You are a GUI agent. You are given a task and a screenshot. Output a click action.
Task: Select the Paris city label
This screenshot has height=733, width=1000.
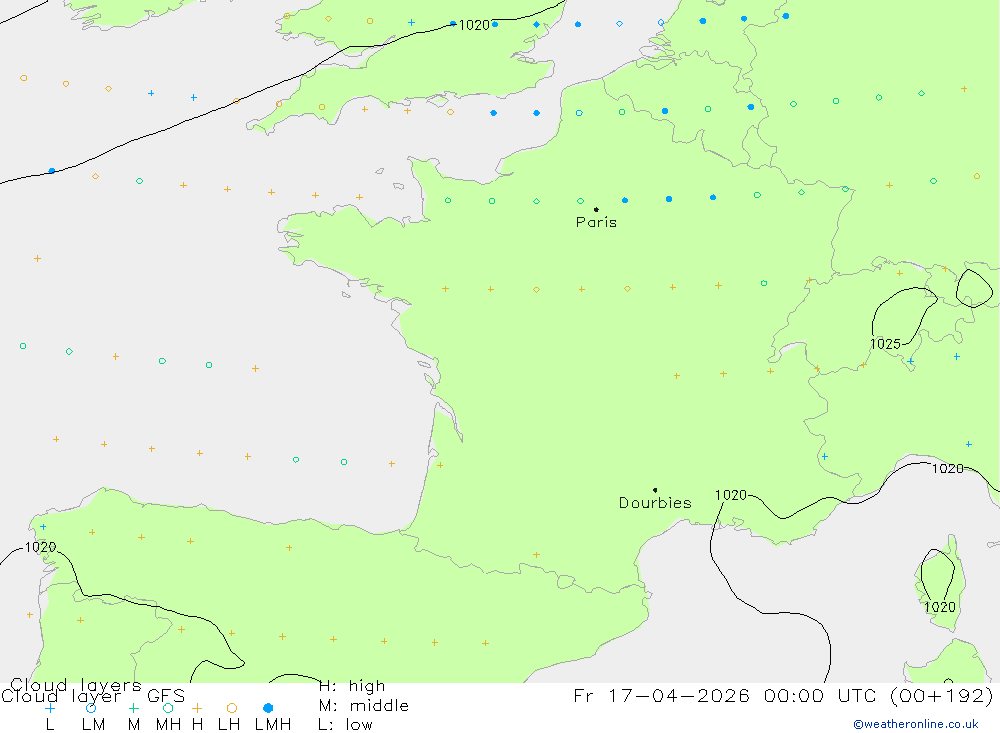click(x=596, y=222)
